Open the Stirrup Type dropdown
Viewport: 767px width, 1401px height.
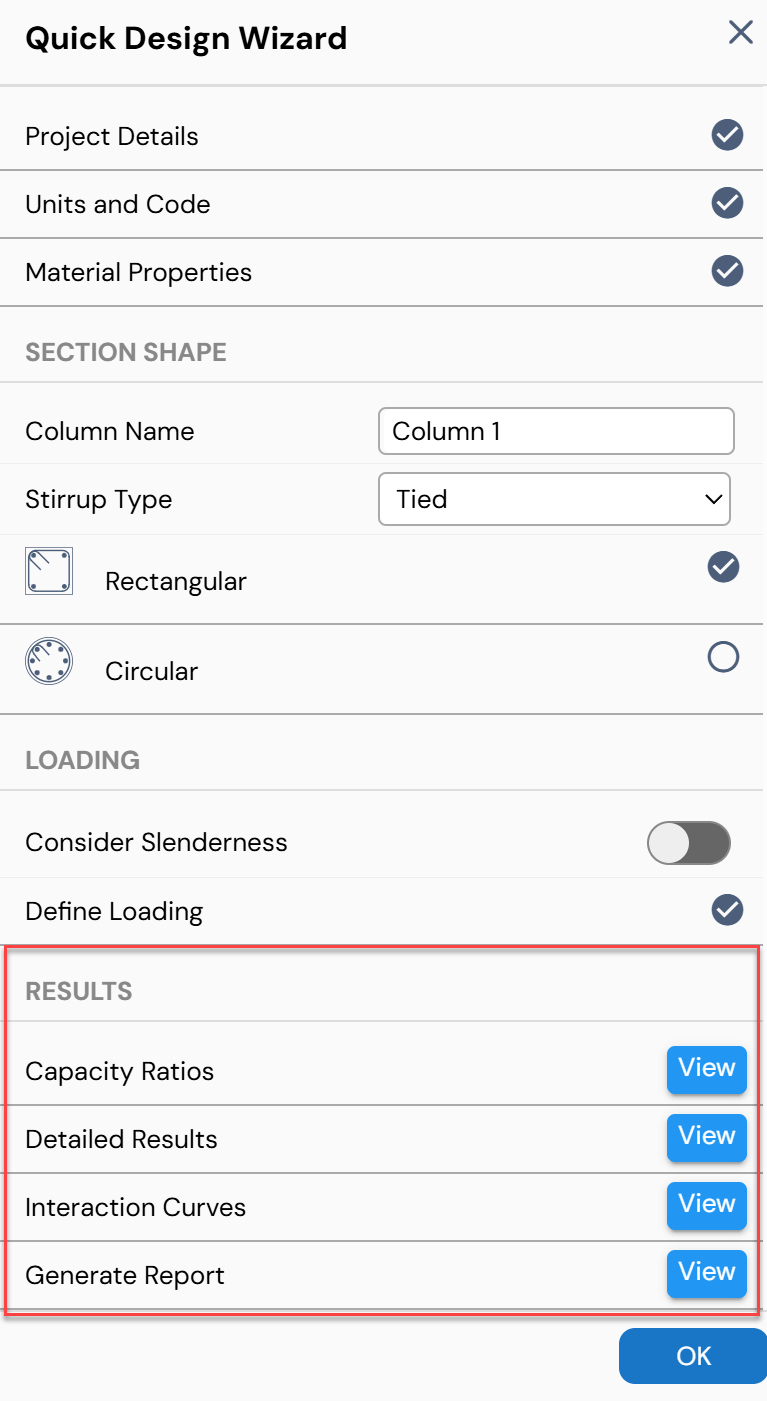click(554, 499)
